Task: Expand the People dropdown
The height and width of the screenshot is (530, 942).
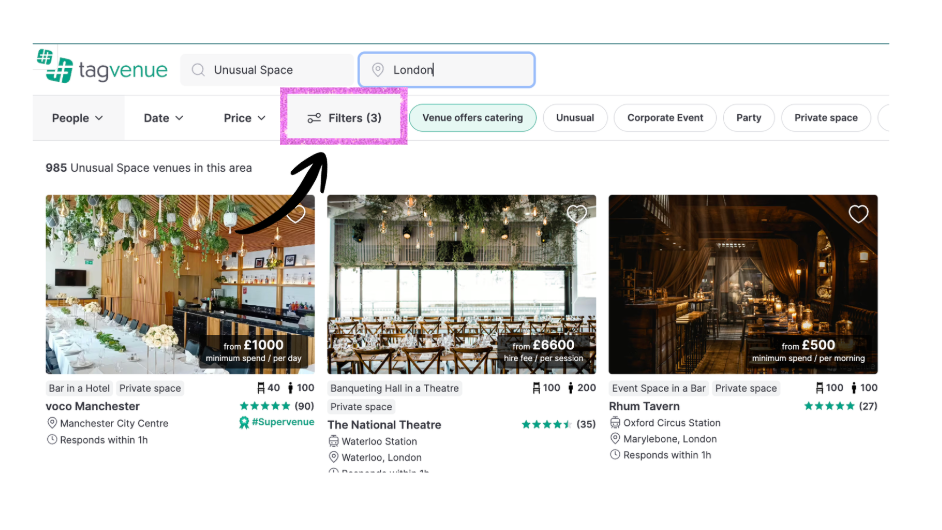Action: point(77,118)
